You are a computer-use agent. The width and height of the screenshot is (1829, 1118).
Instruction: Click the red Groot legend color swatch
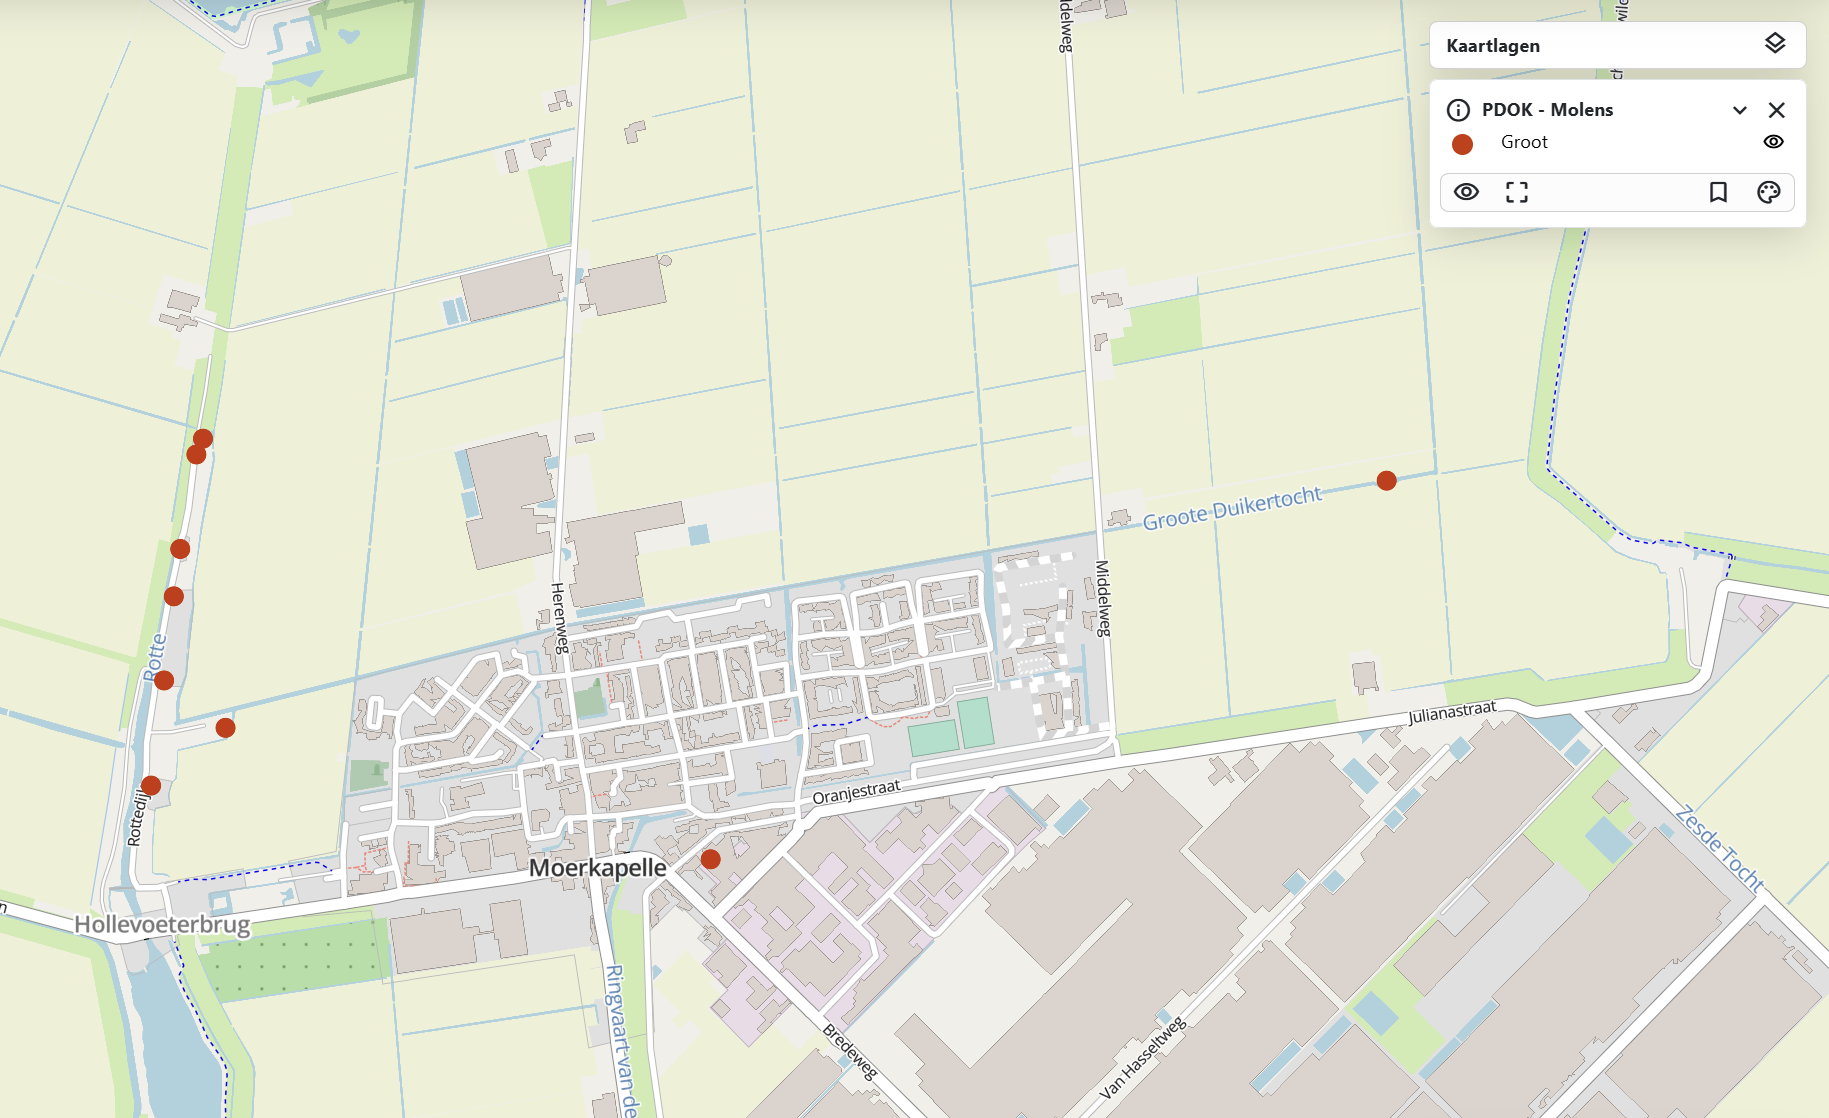click(x=1462, y=144)
